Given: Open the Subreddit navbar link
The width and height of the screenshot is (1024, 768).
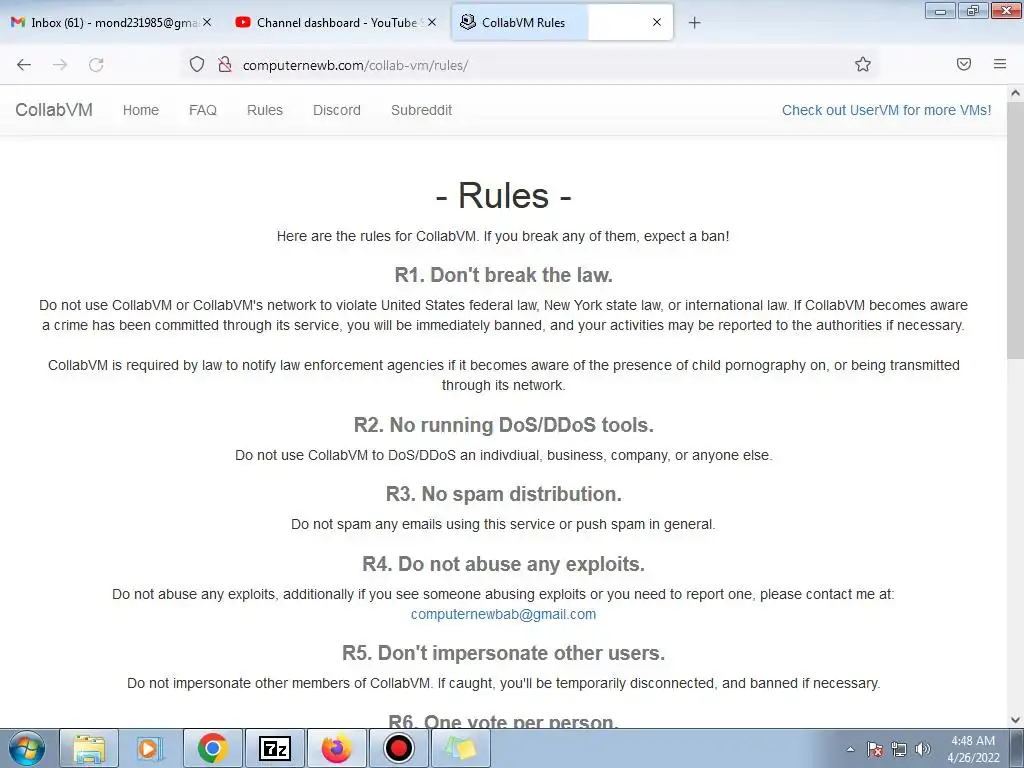Looking at the screenshot, I should pyautogui.click(x=421, y=110).
